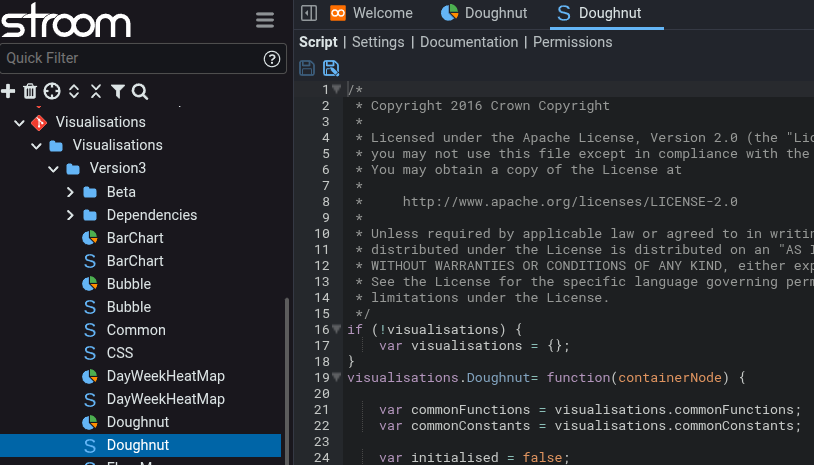Fold the function at line 19
Viewport: 814px width, 465px height.
[336, 377]
